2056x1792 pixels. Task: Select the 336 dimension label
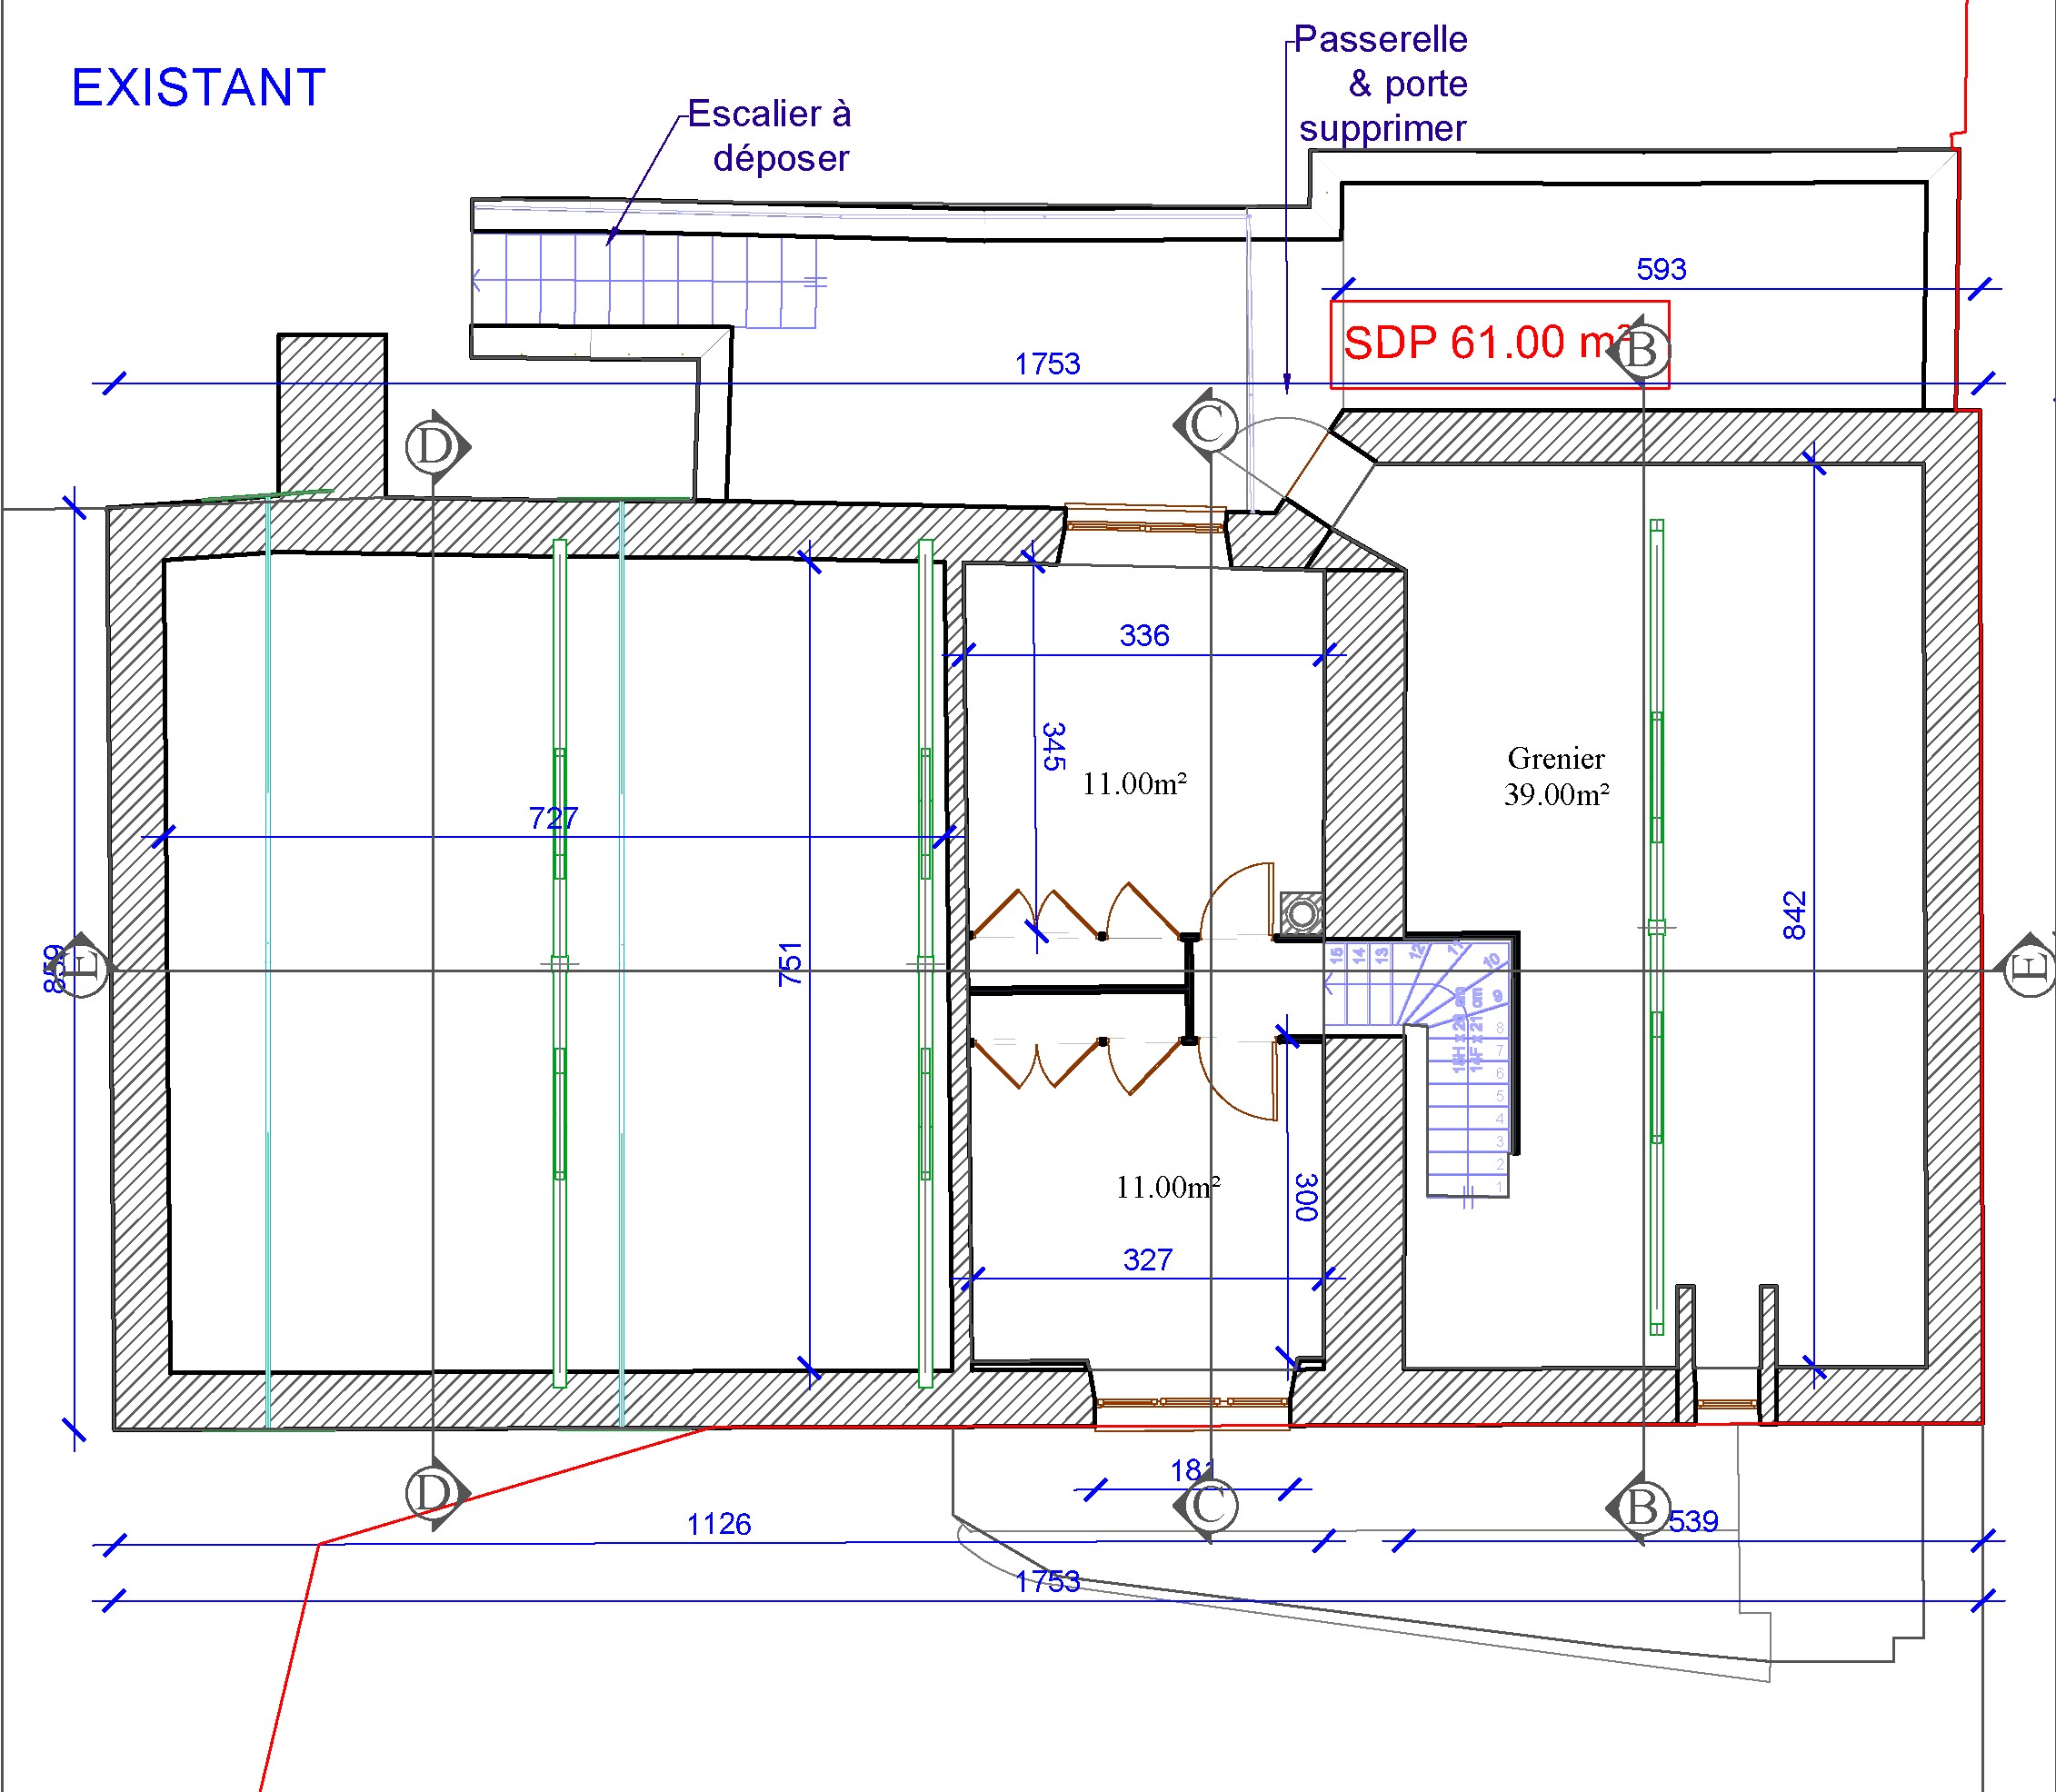click(1144, 635)
